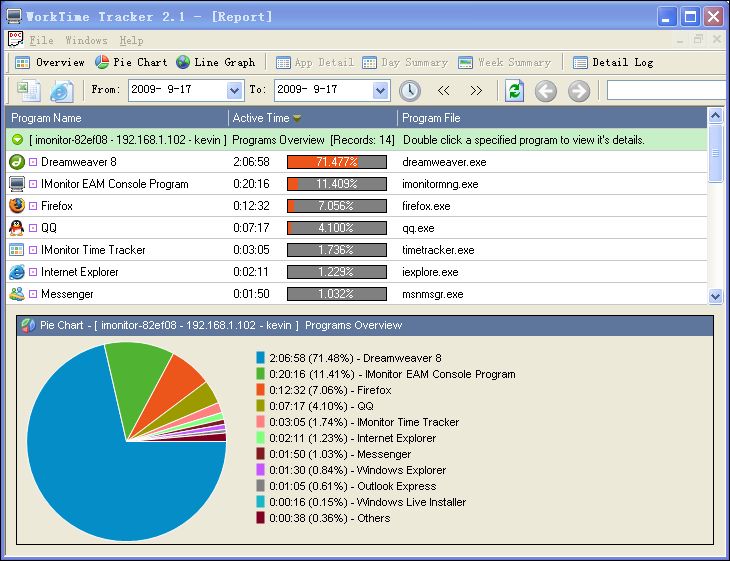Sort by Program Name column header
730x561 pixels.
tap(117, 118)
